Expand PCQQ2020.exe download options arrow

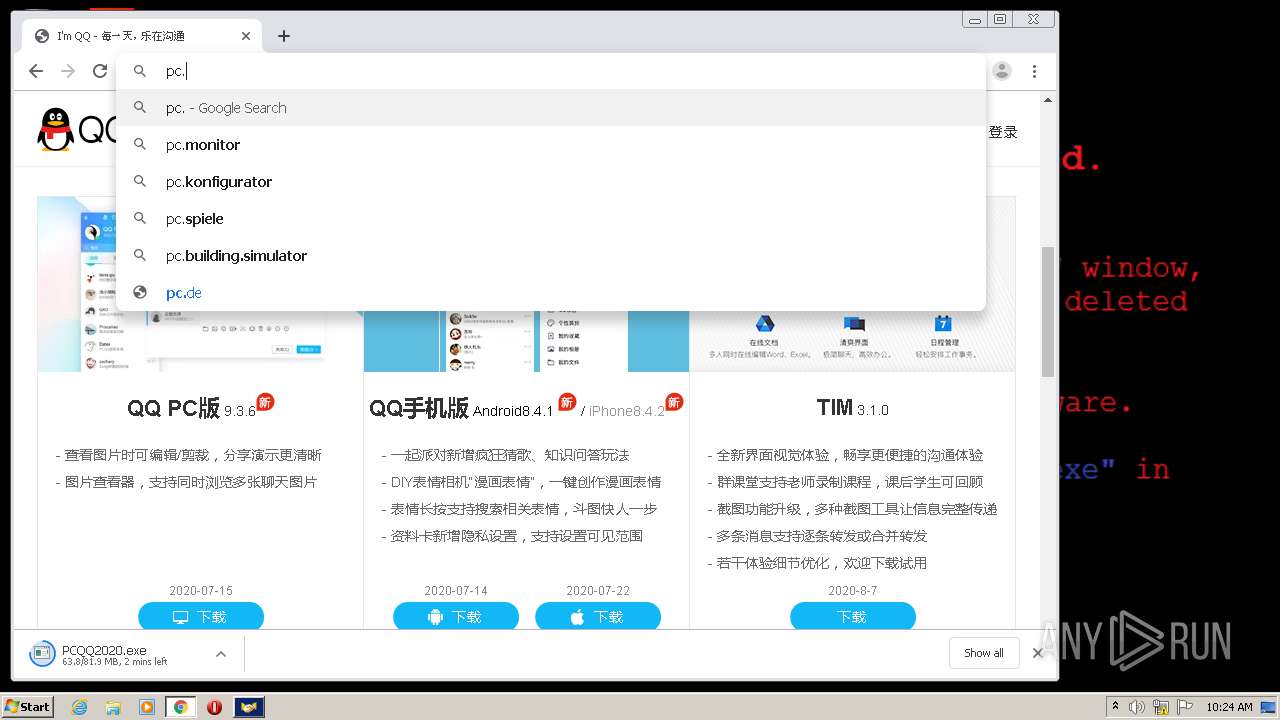pyautogui.click(x=221, y=654)
